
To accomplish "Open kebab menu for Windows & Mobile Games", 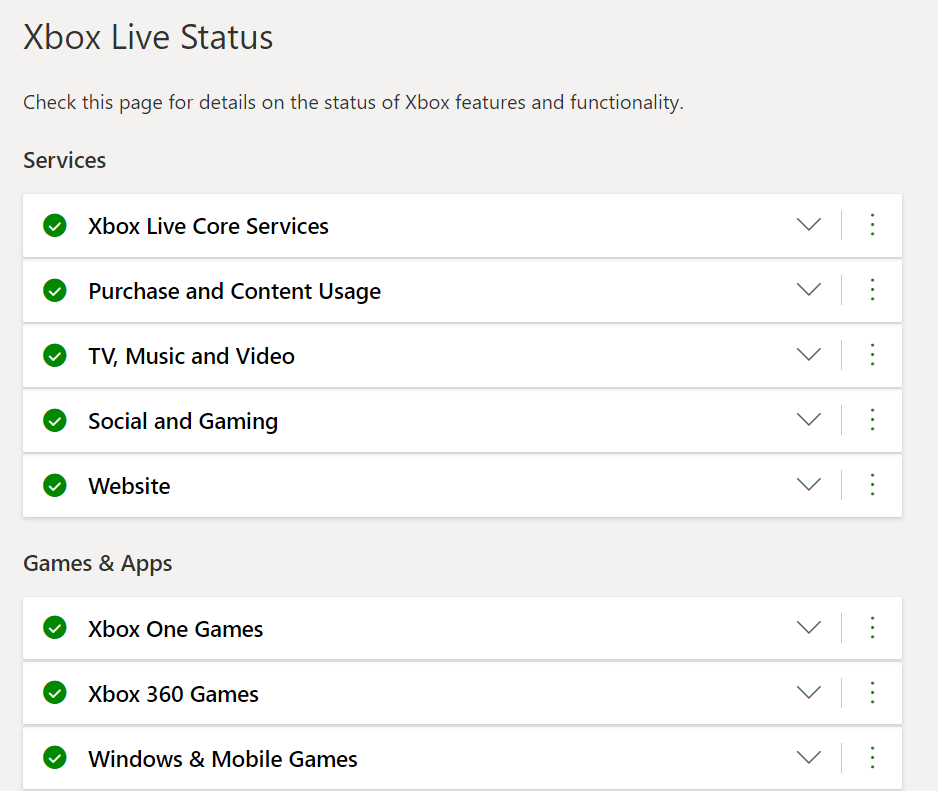I will 872,758.
